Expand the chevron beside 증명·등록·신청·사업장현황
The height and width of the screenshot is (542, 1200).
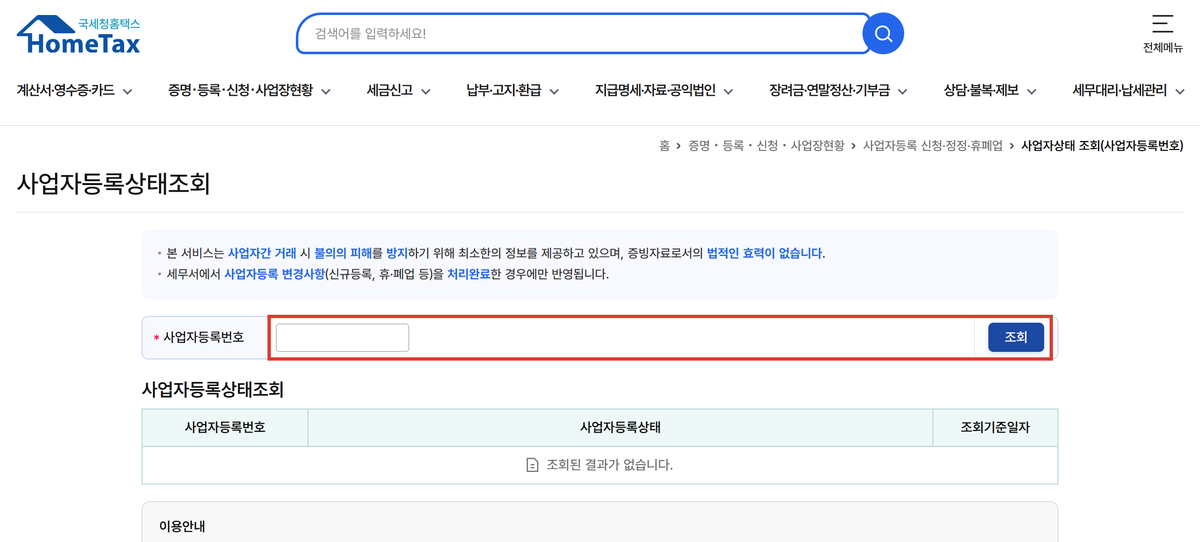pos(326,92)
